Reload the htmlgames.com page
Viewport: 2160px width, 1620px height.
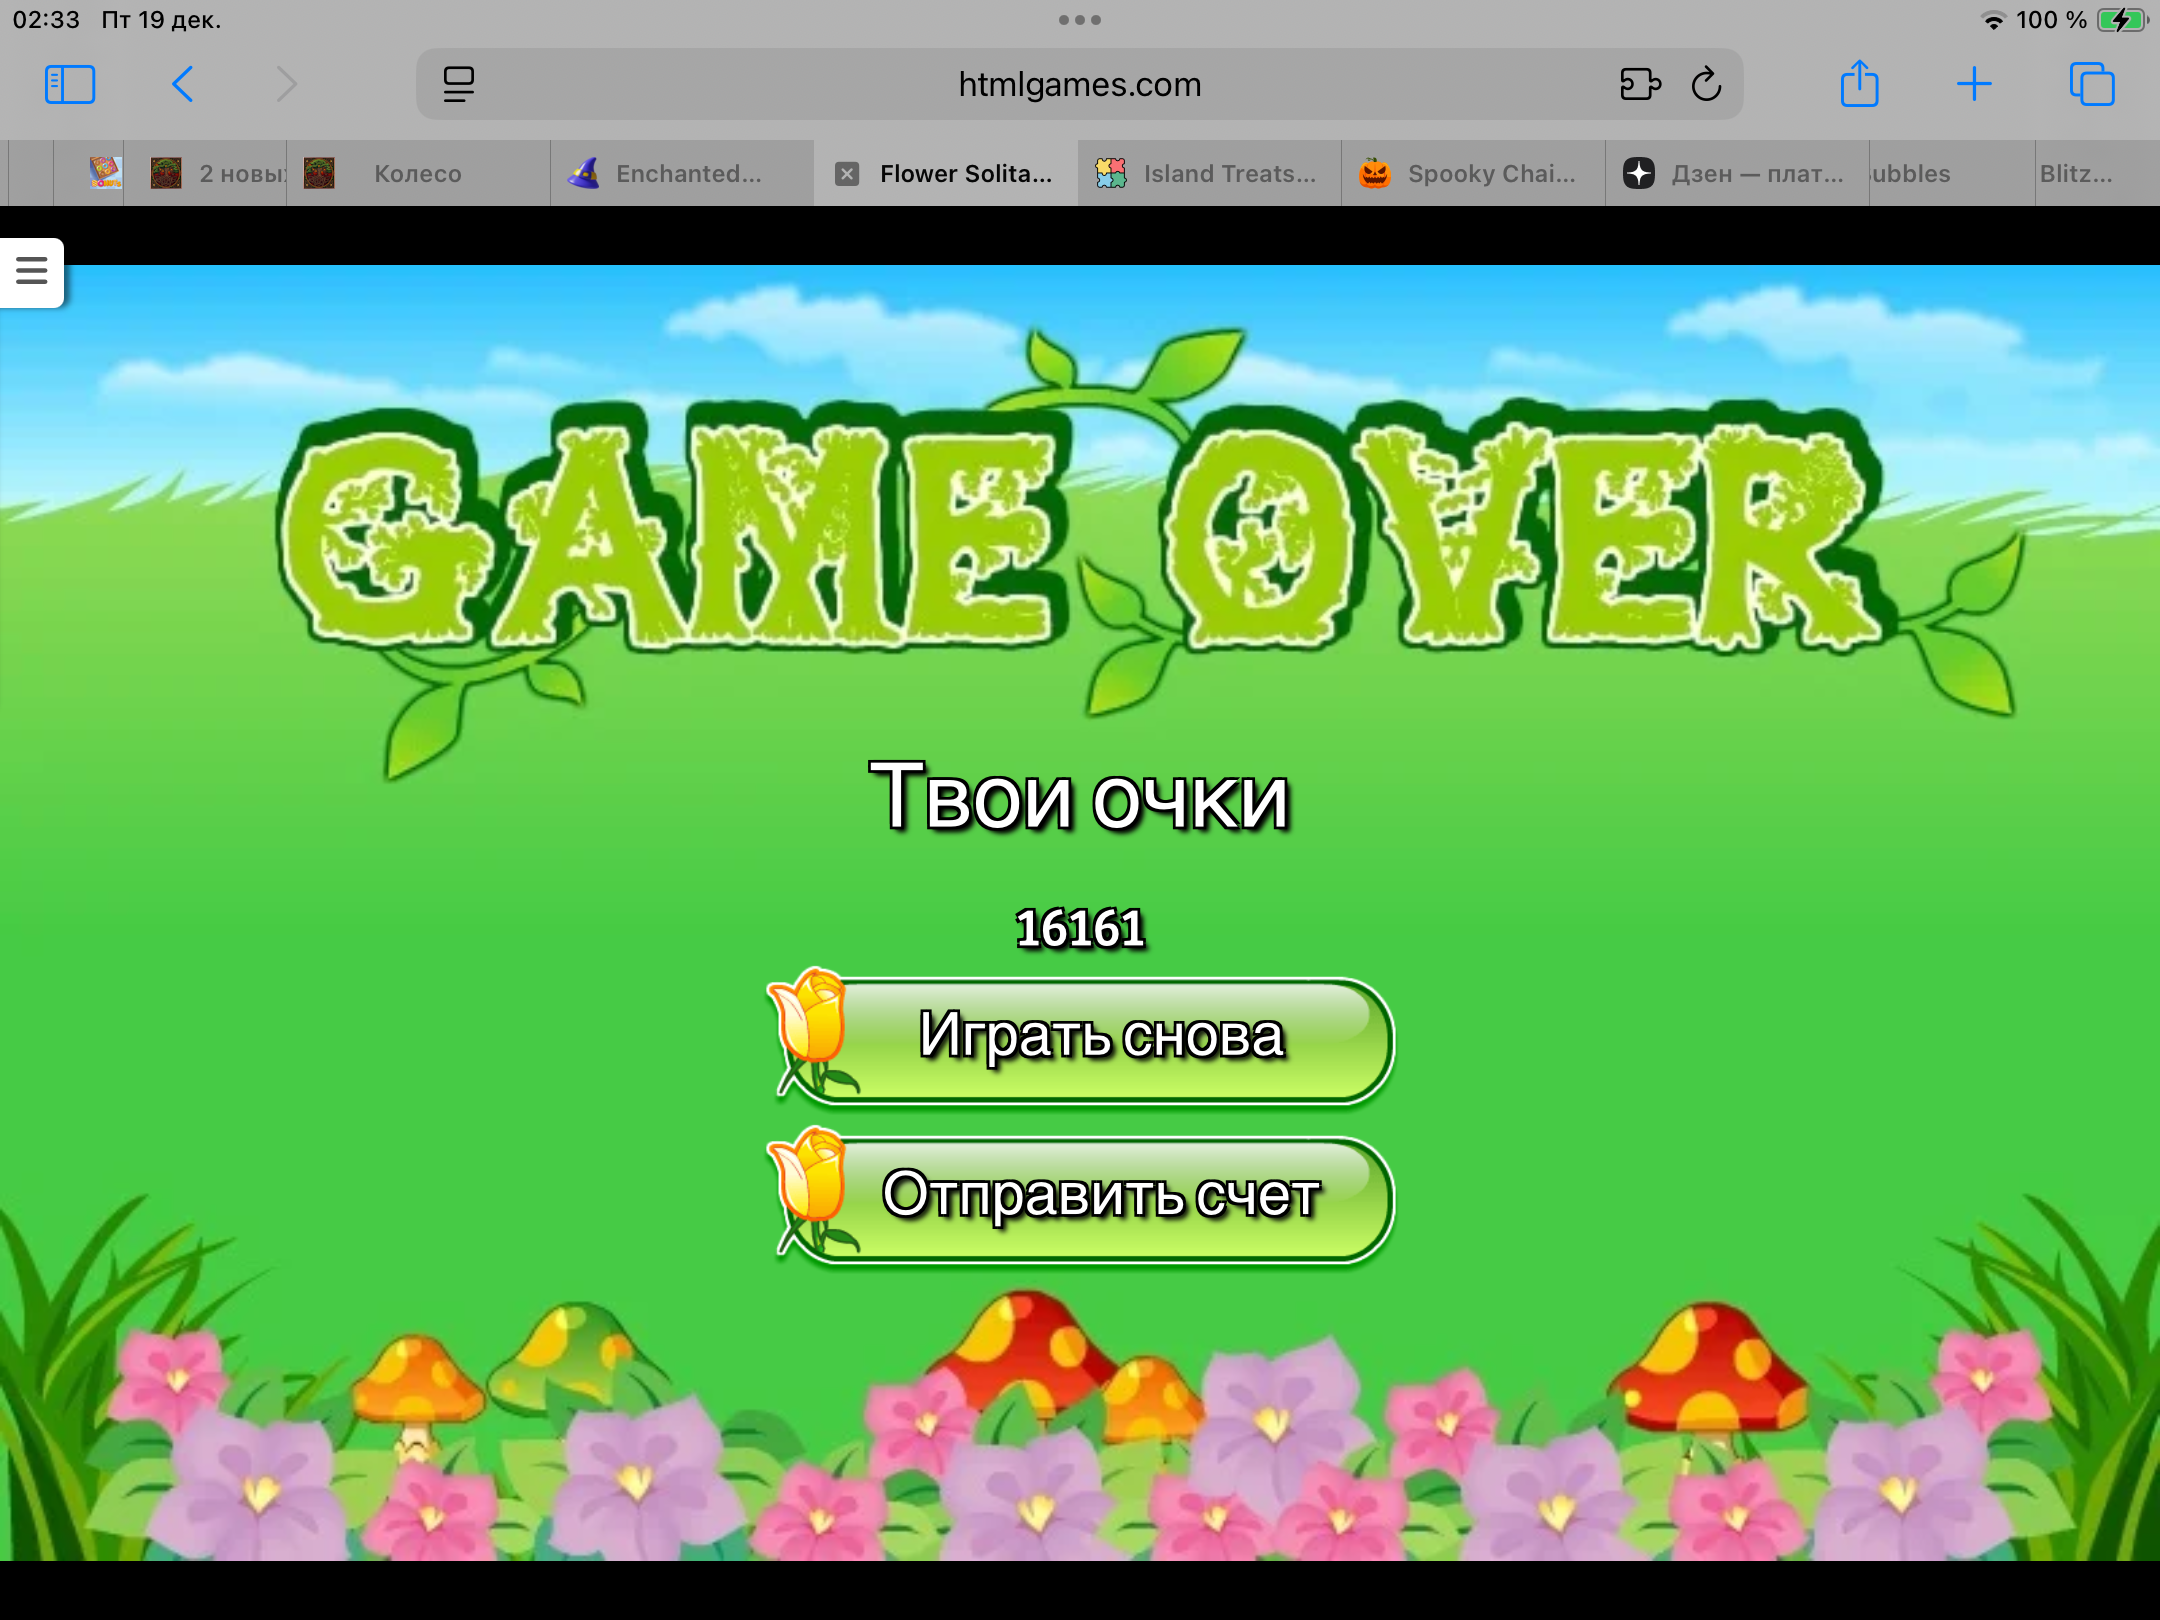click(x=1706, y=85)
